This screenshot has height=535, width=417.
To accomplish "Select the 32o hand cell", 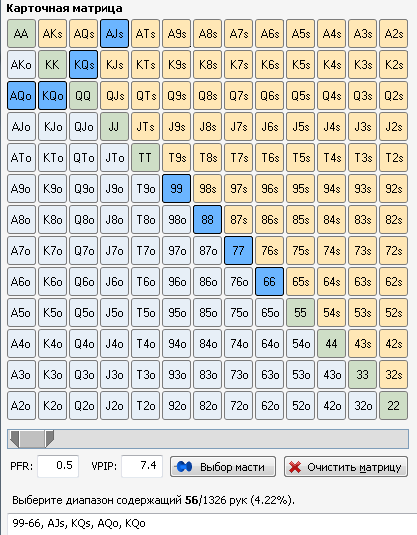I will click(362, 406).
